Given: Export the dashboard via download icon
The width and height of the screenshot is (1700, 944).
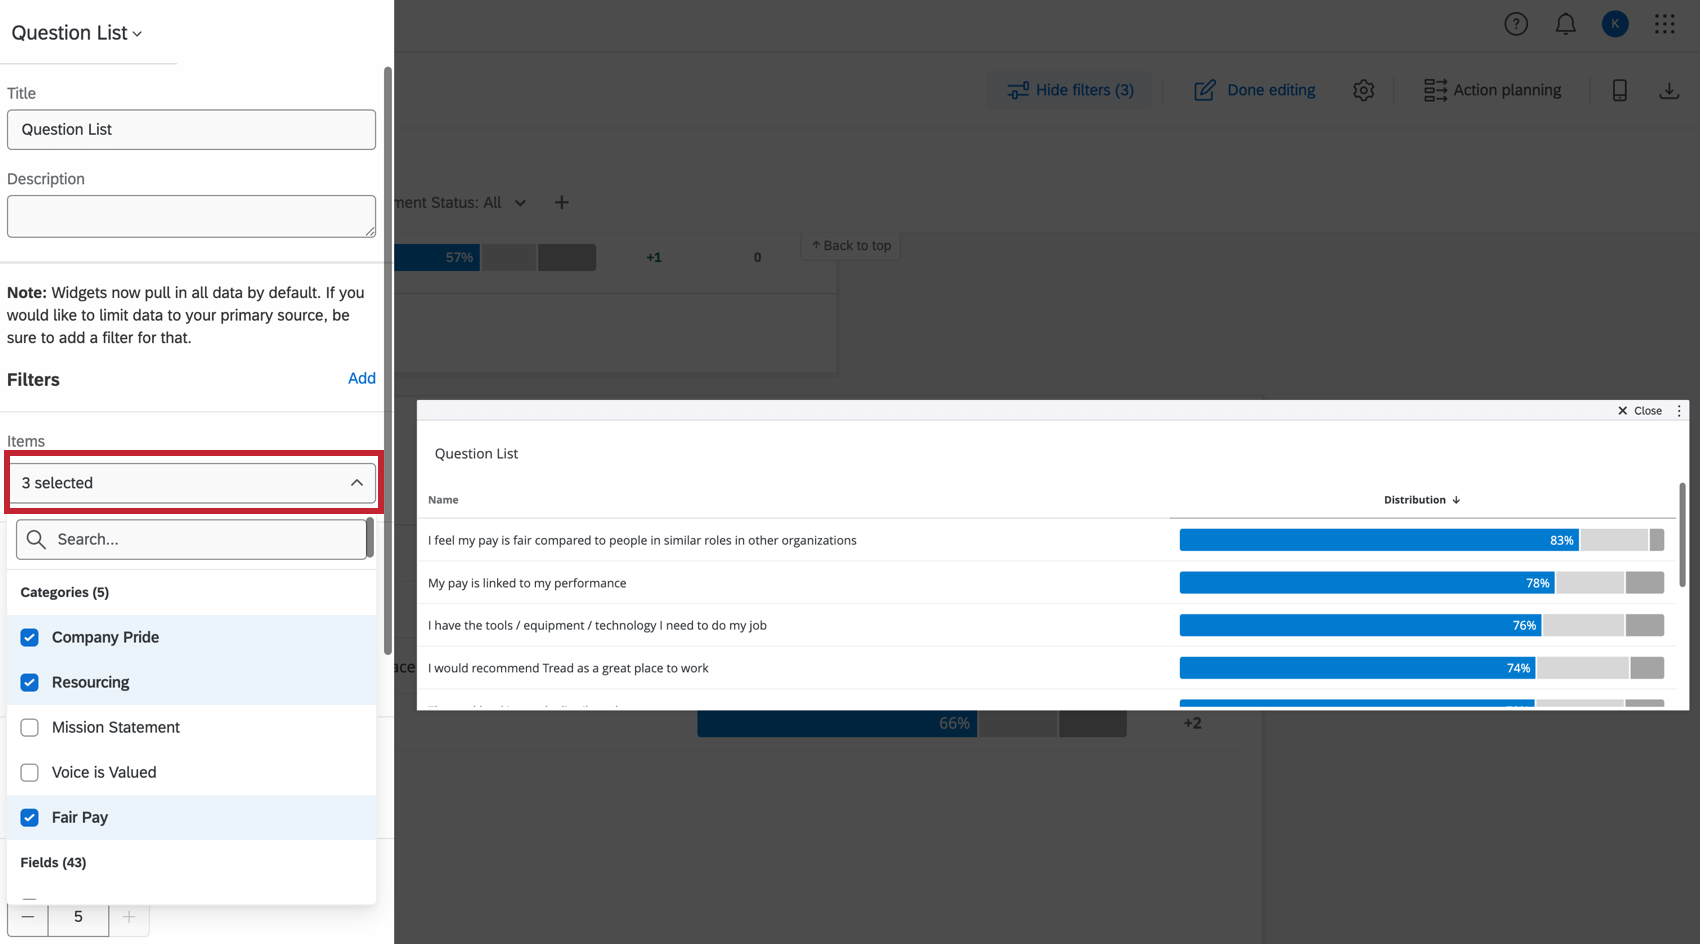Looking at the screenshot, I should click(1669, 90).
